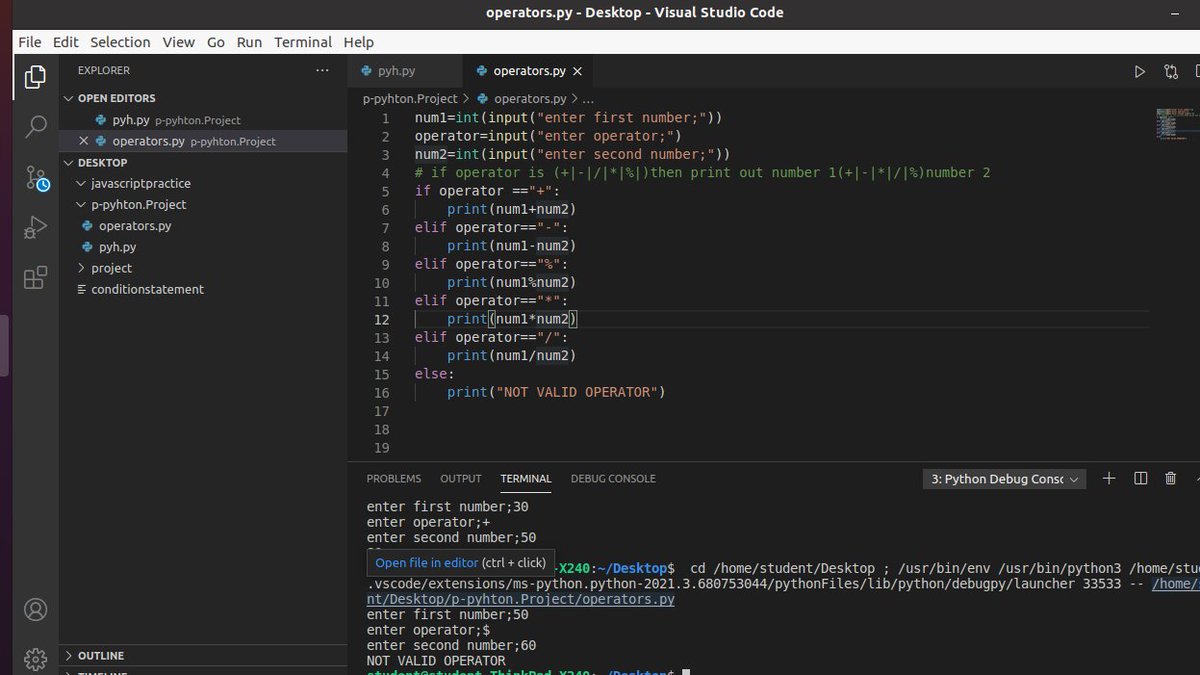
Task: Create a new terminal with plus icon
Action: [x=1108, y=479]
